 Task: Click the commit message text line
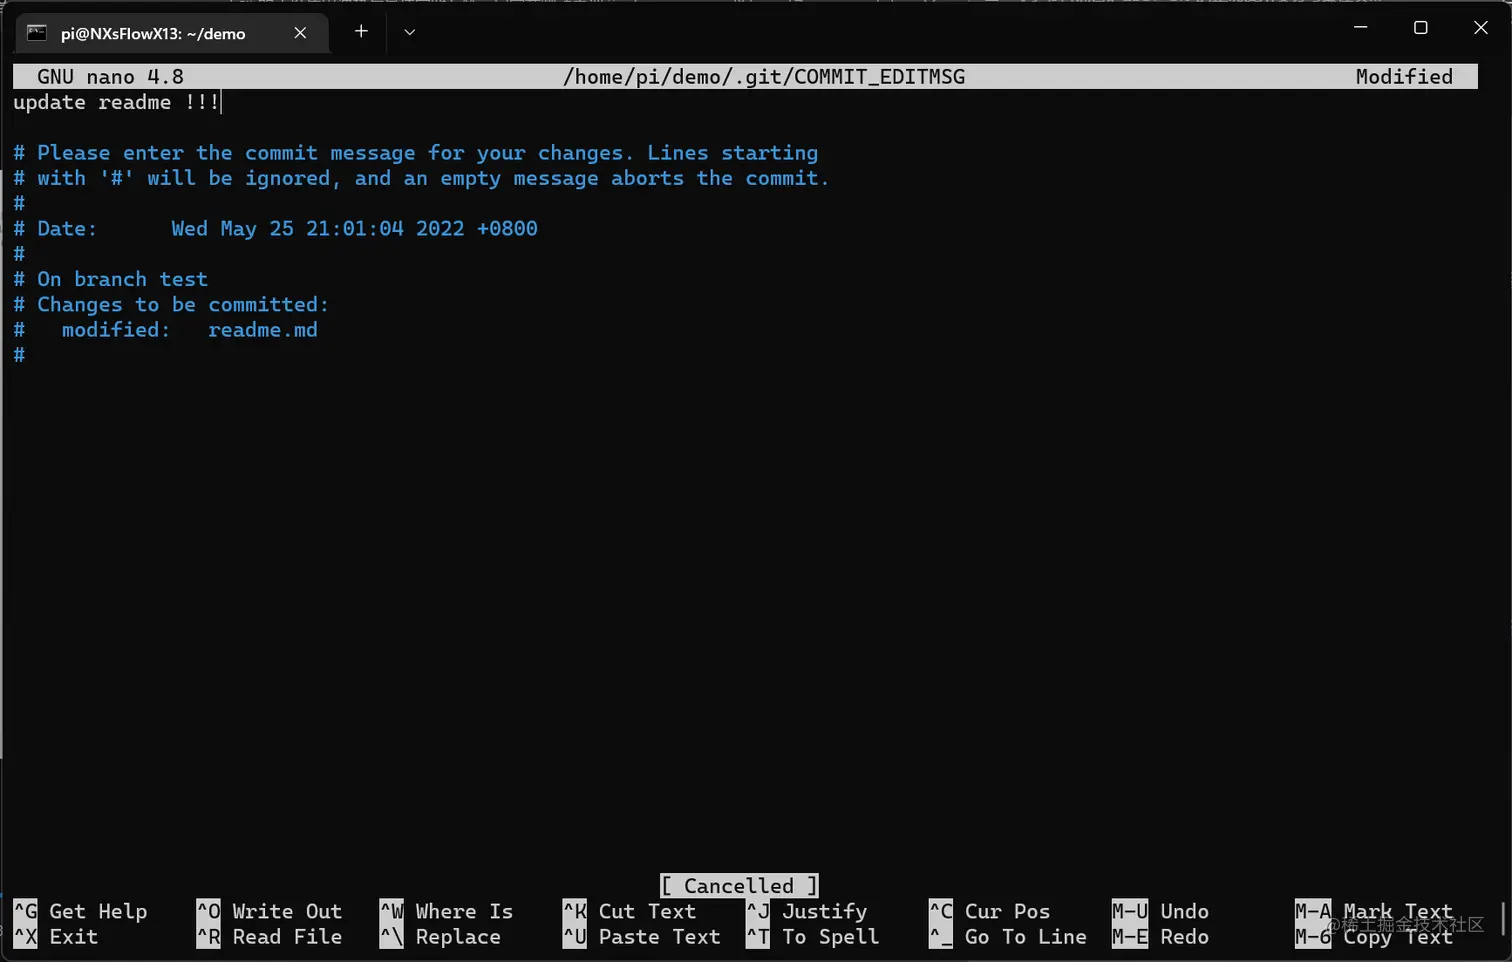[x=112, y=101]
